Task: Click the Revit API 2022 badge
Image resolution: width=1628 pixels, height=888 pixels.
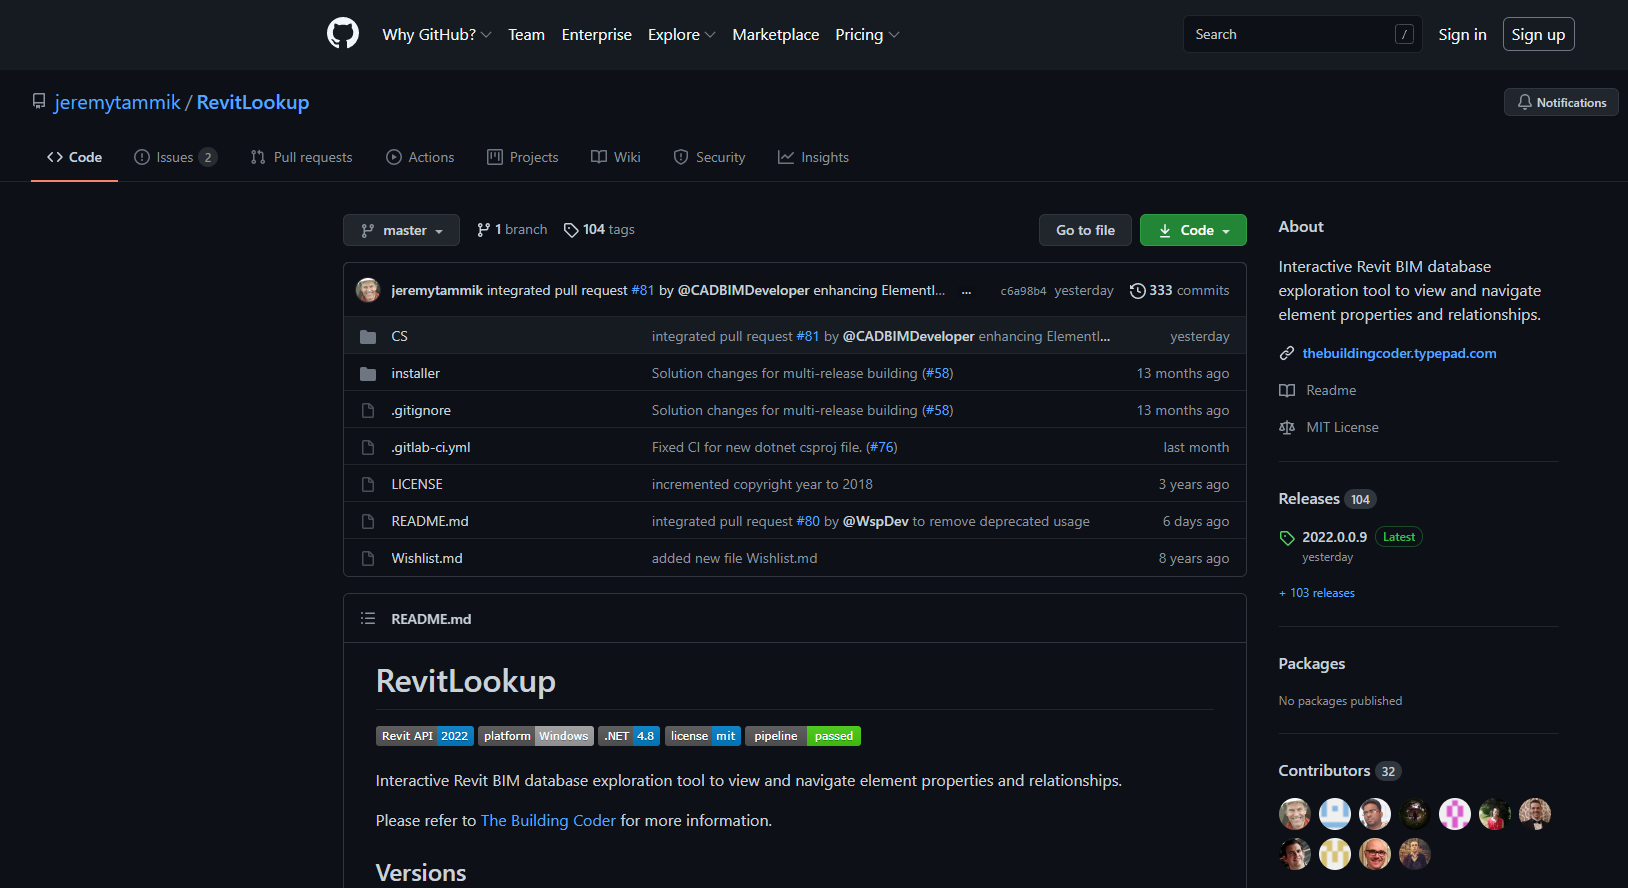Action: [x=425, y=736]
